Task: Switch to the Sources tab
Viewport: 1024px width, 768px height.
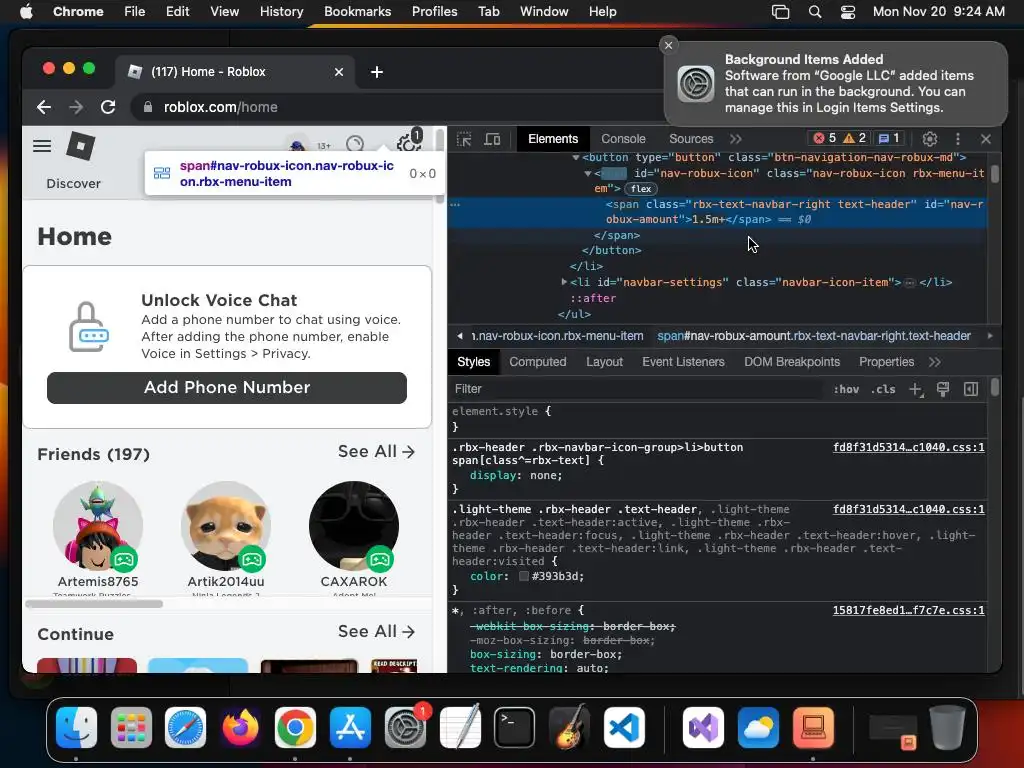Action: pos(691,139)
